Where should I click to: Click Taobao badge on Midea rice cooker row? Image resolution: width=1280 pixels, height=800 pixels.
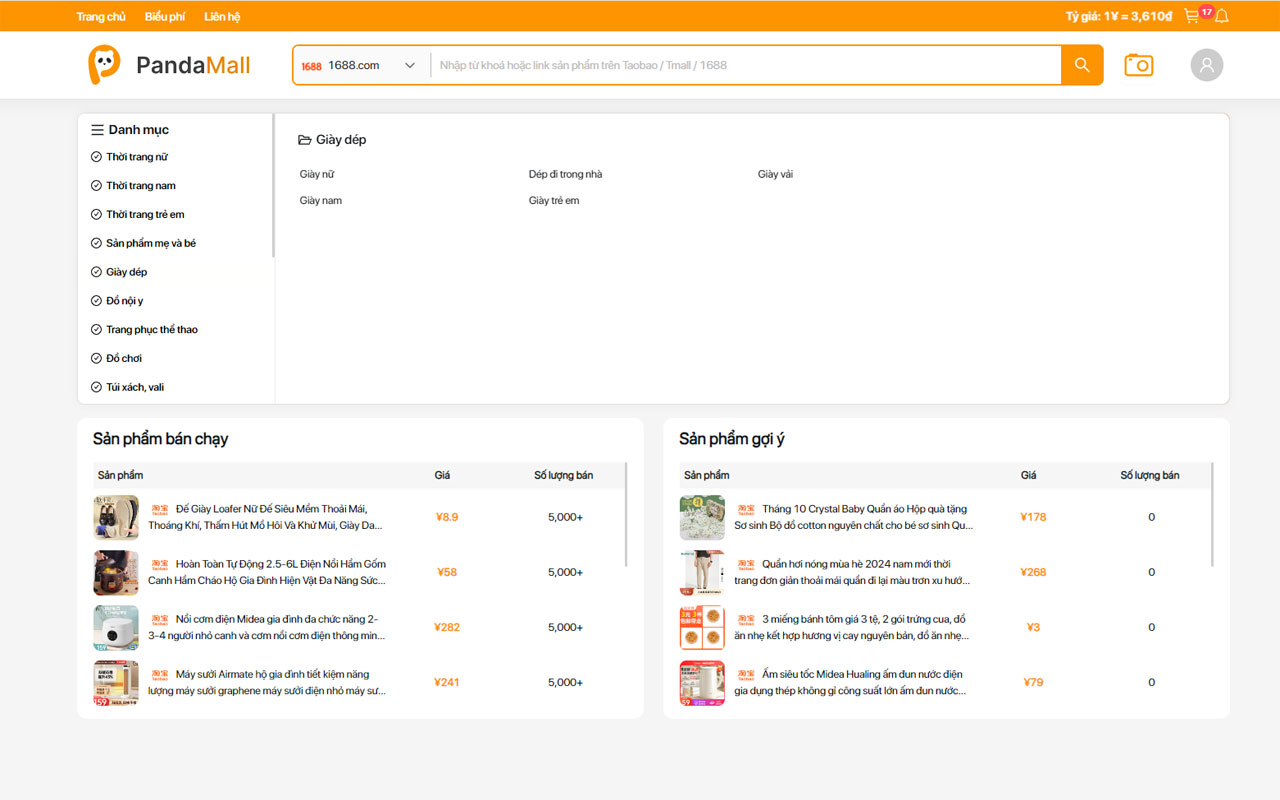click(x=160, y=619)
